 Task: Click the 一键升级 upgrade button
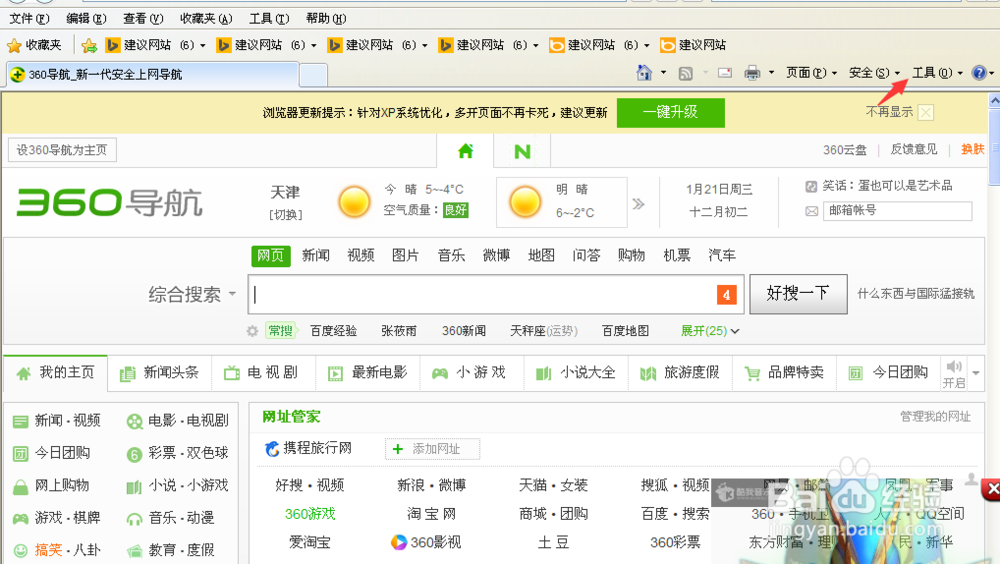click(x=670, y=112)
